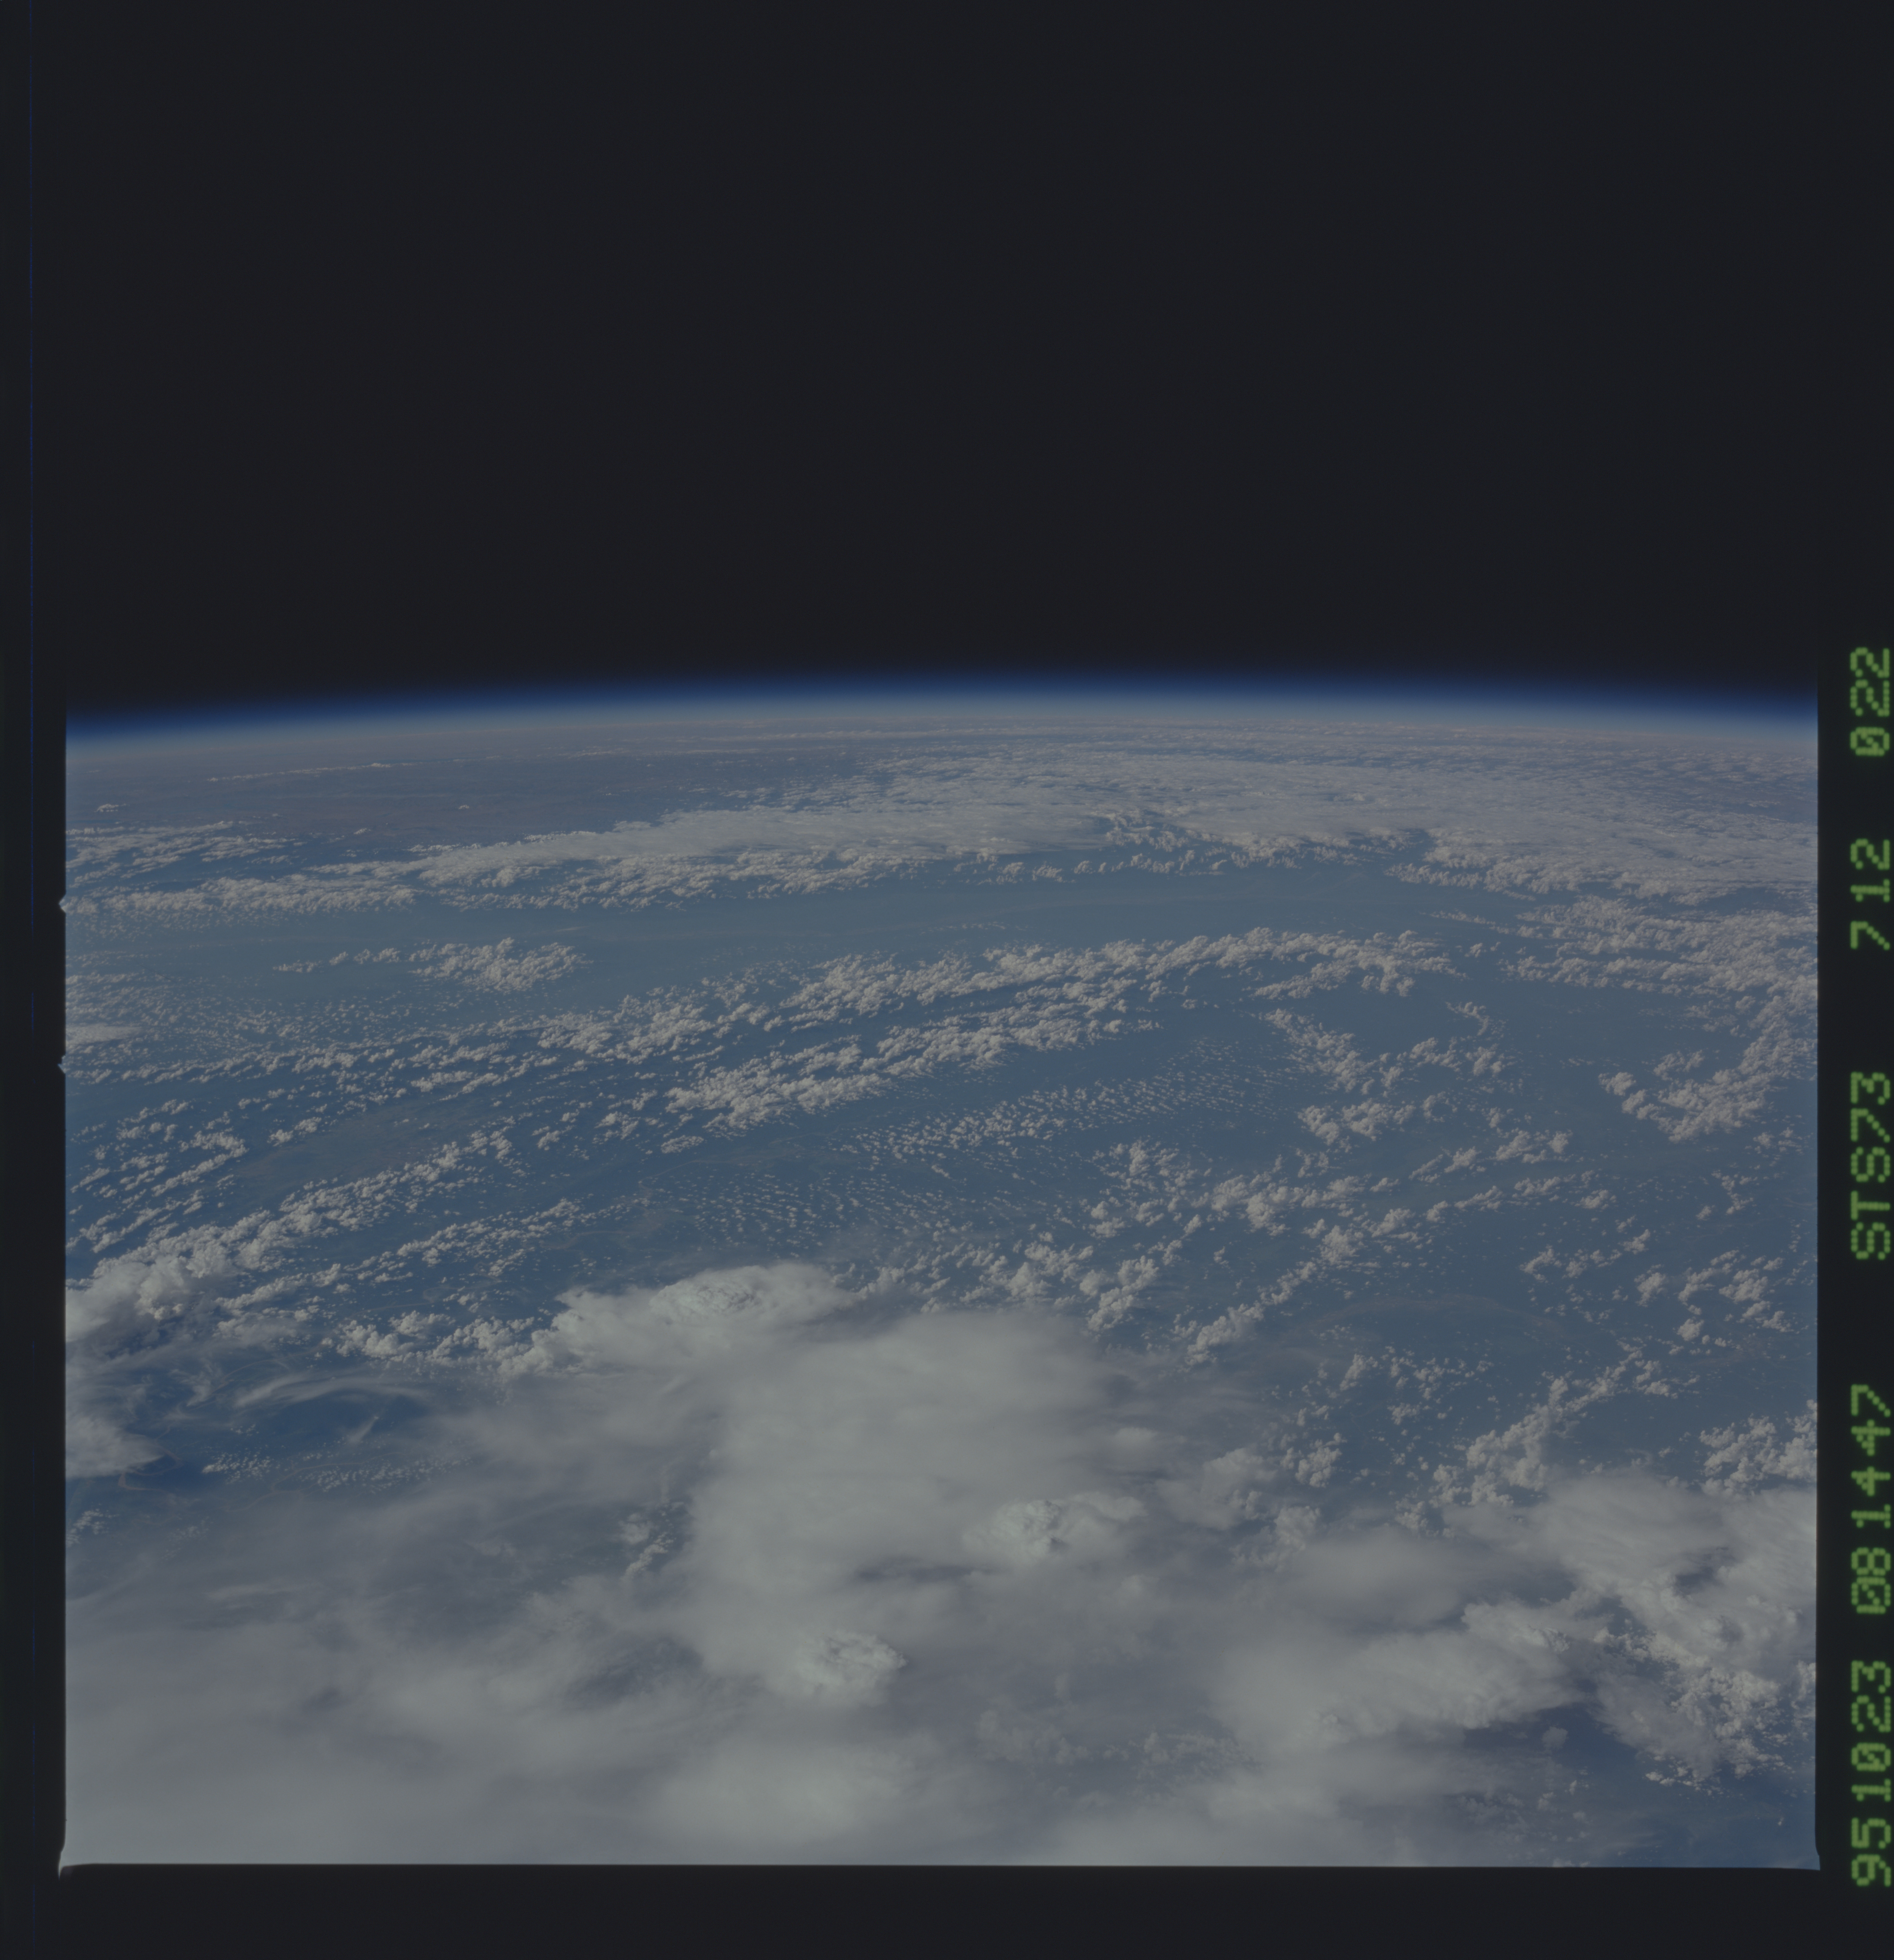Click the scattered cloud field center
The height and width of the screenshot is (1960, 1894).
coord(900,1100)
